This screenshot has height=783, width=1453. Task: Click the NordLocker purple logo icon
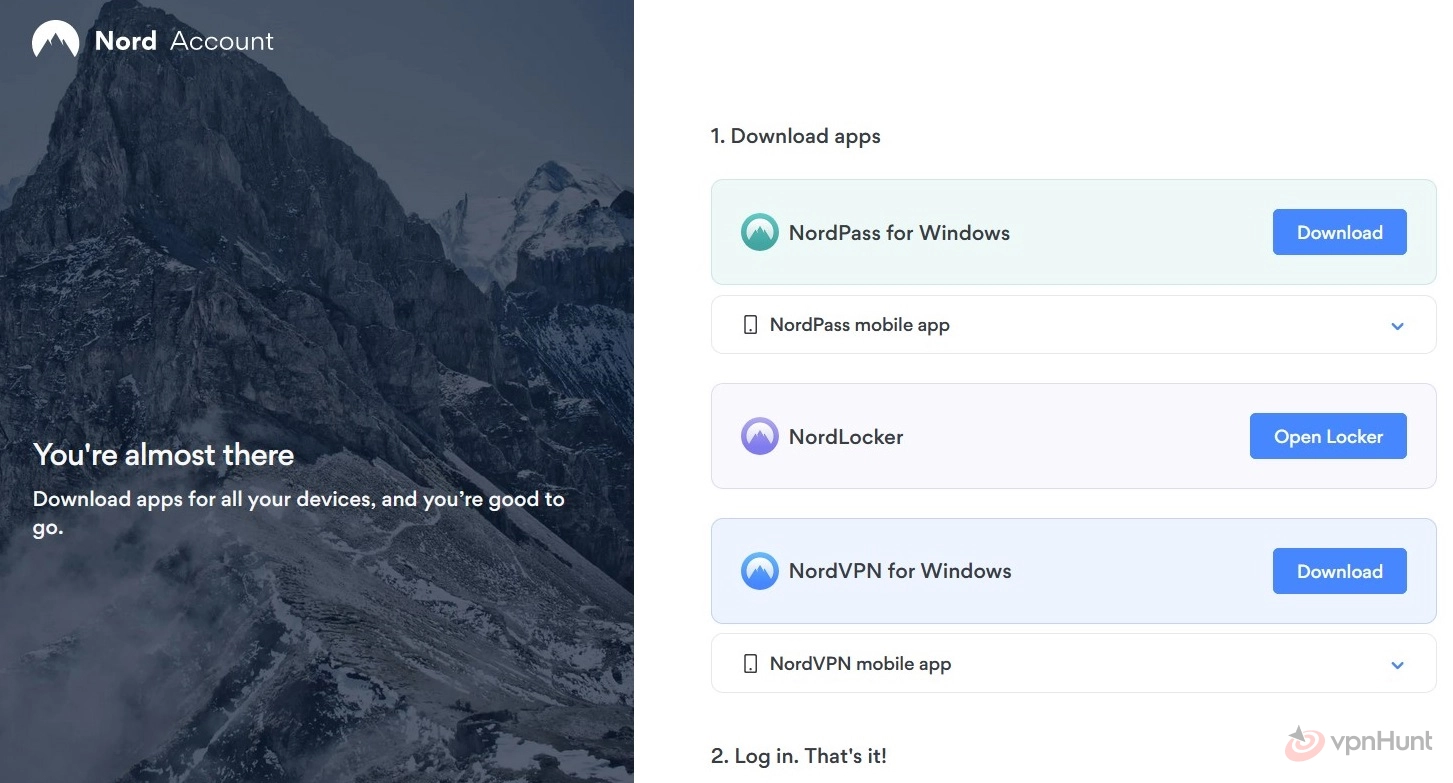(x=760, y=436)
